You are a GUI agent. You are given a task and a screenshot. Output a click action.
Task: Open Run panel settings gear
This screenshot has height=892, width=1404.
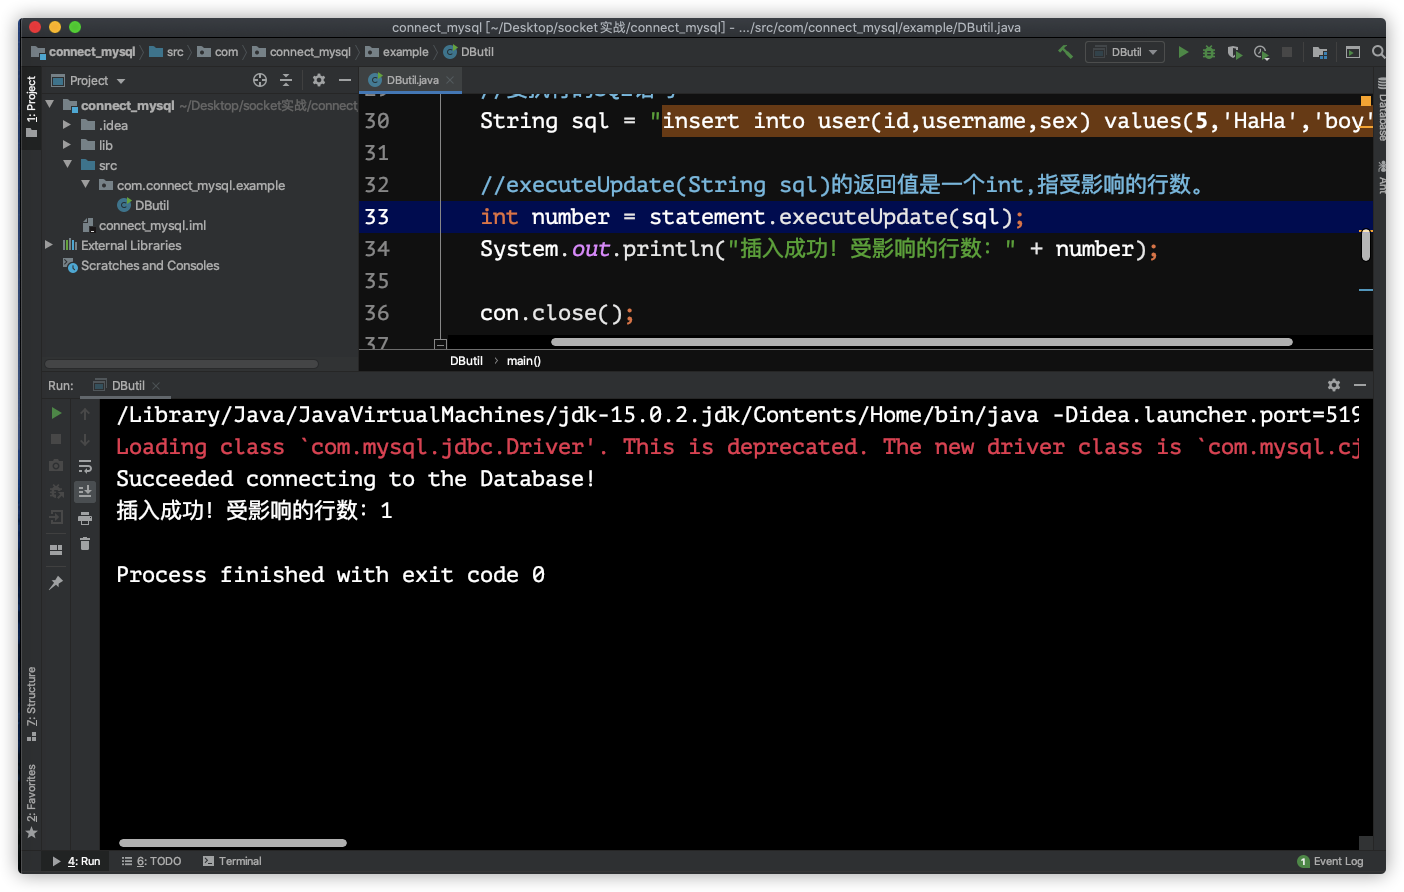[1334, 385]
